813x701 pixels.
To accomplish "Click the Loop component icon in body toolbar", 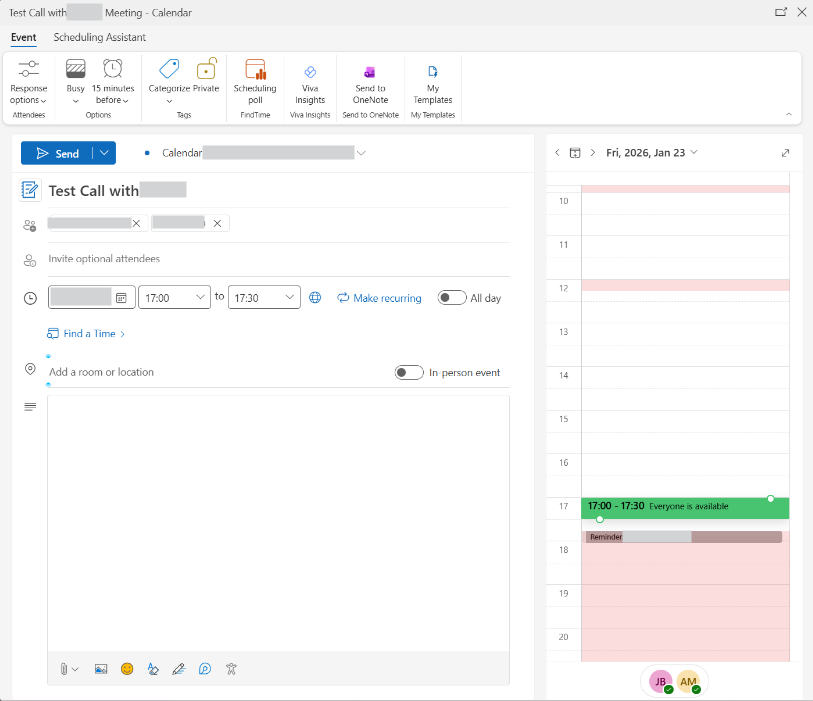I will pos(205,669).
